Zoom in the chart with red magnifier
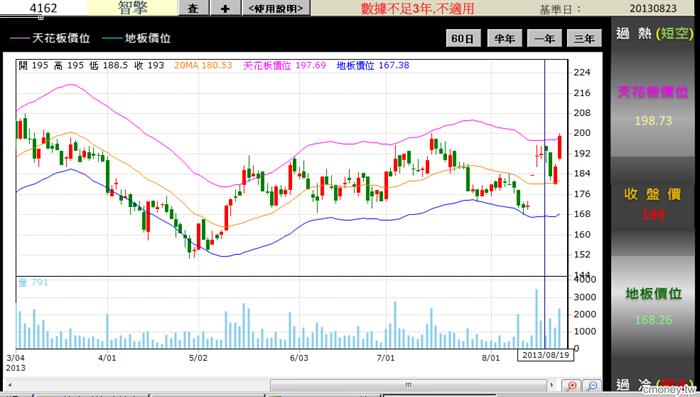Viewport: 700px width, 397px height. tap(571, 386)
